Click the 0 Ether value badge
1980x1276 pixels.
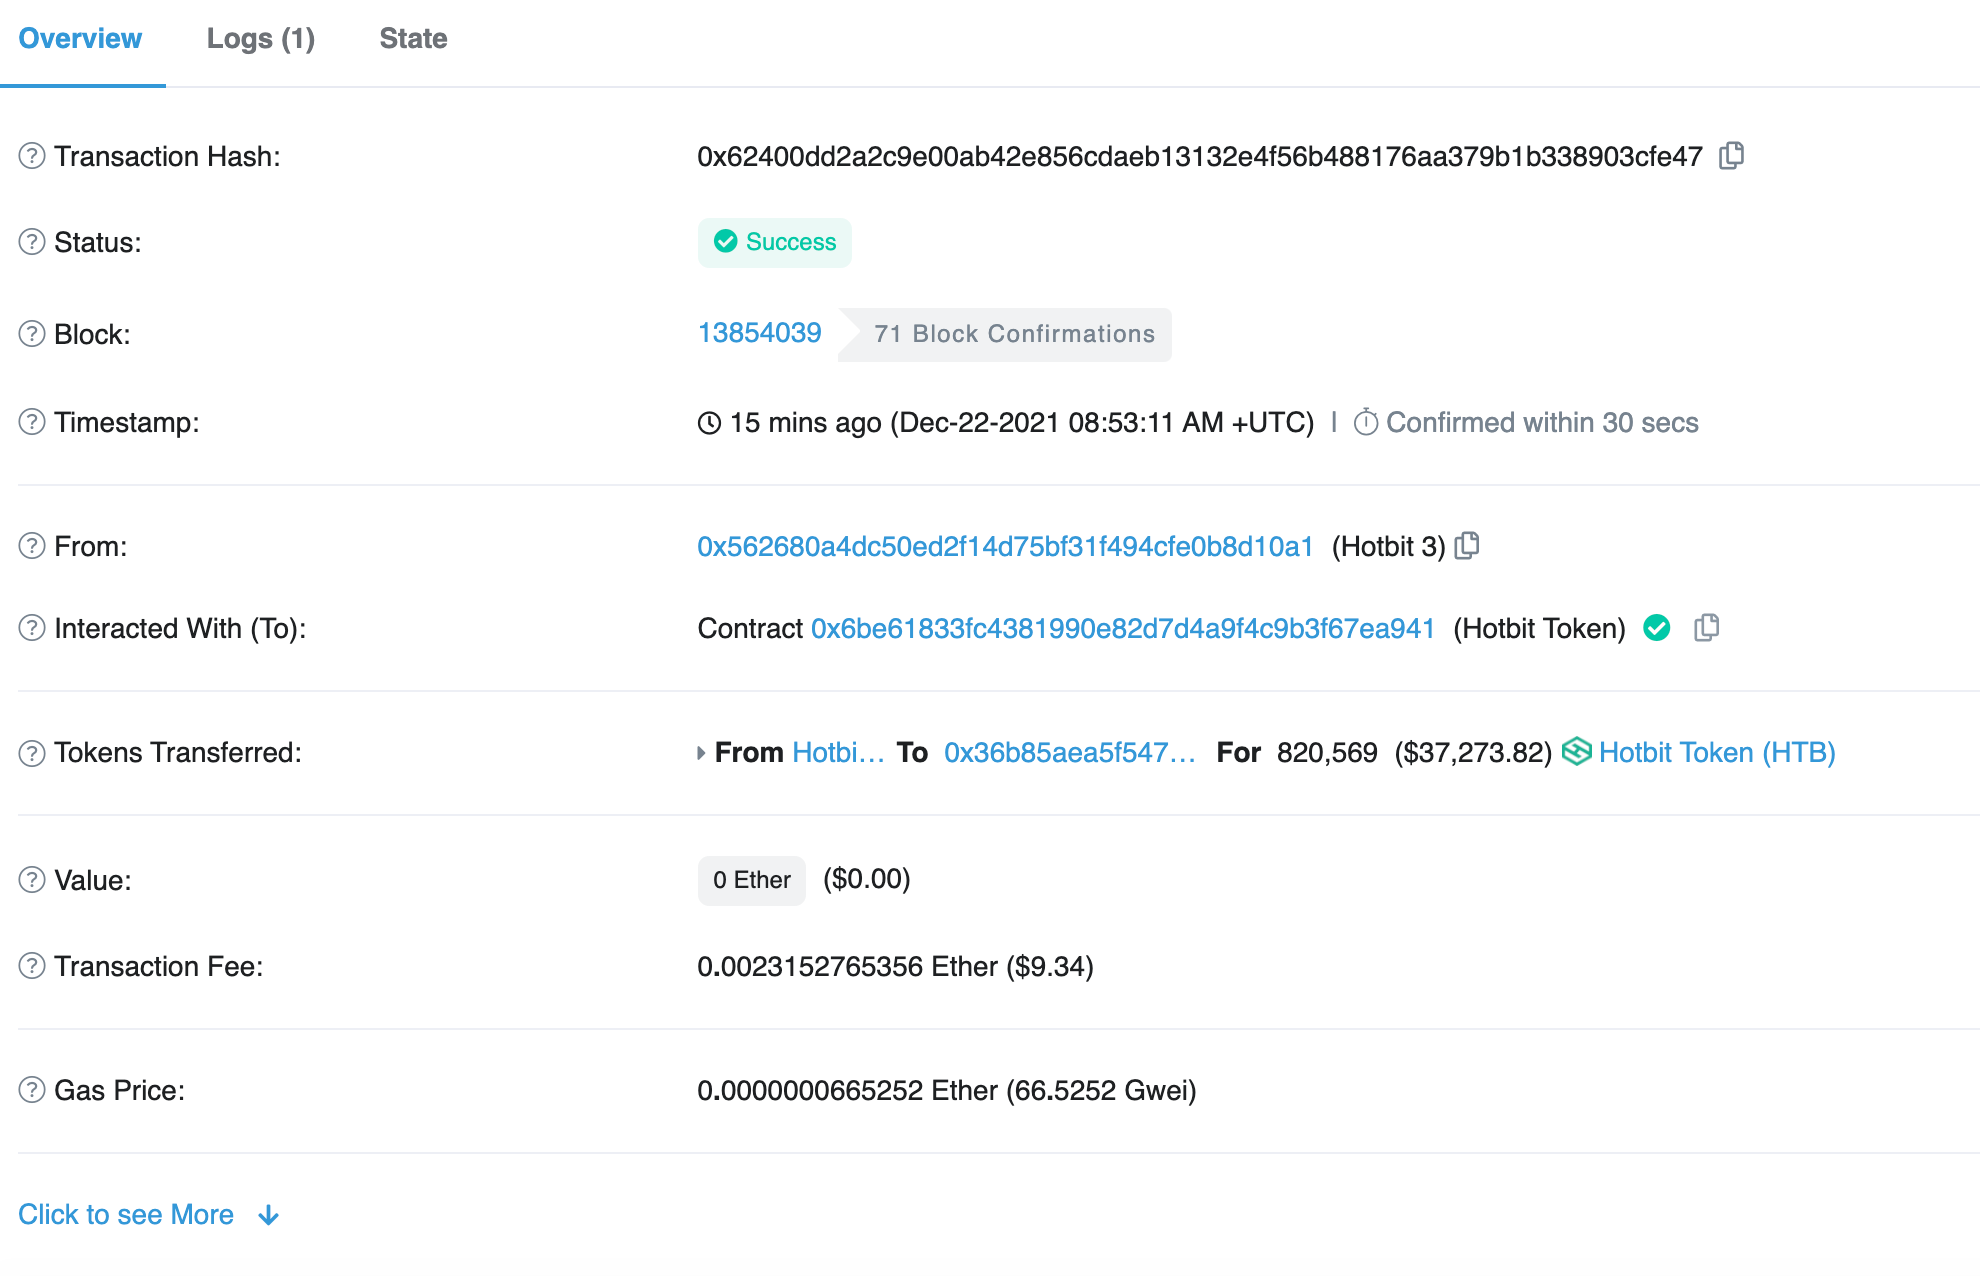(x=751, y=880)
